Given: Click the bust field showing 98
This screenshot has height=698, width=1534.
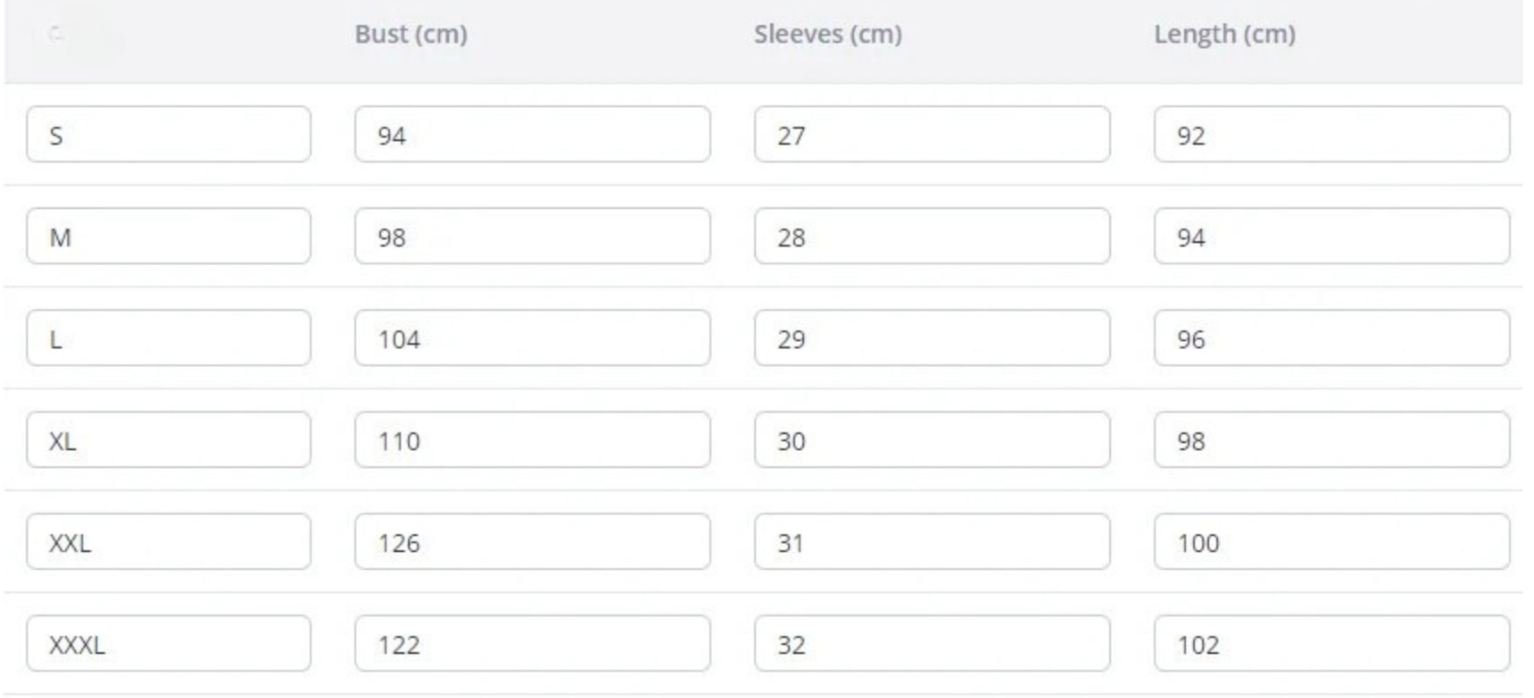Looking at the screenshot, I should pyautogui.click(x=532, y=237).
